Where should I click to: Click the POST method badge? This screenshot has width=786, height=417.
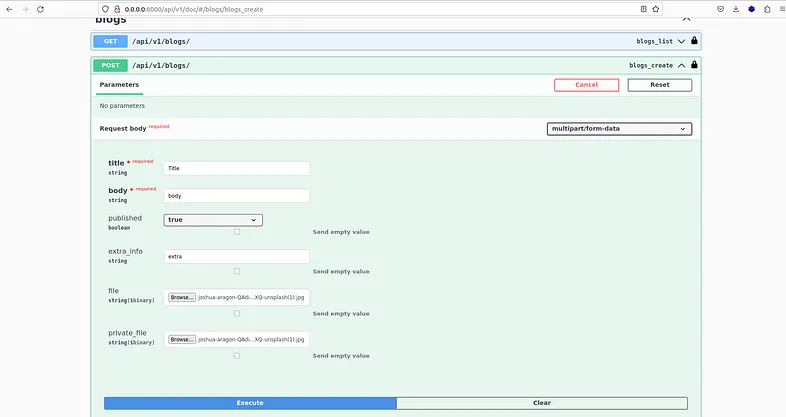coord(110,65)
